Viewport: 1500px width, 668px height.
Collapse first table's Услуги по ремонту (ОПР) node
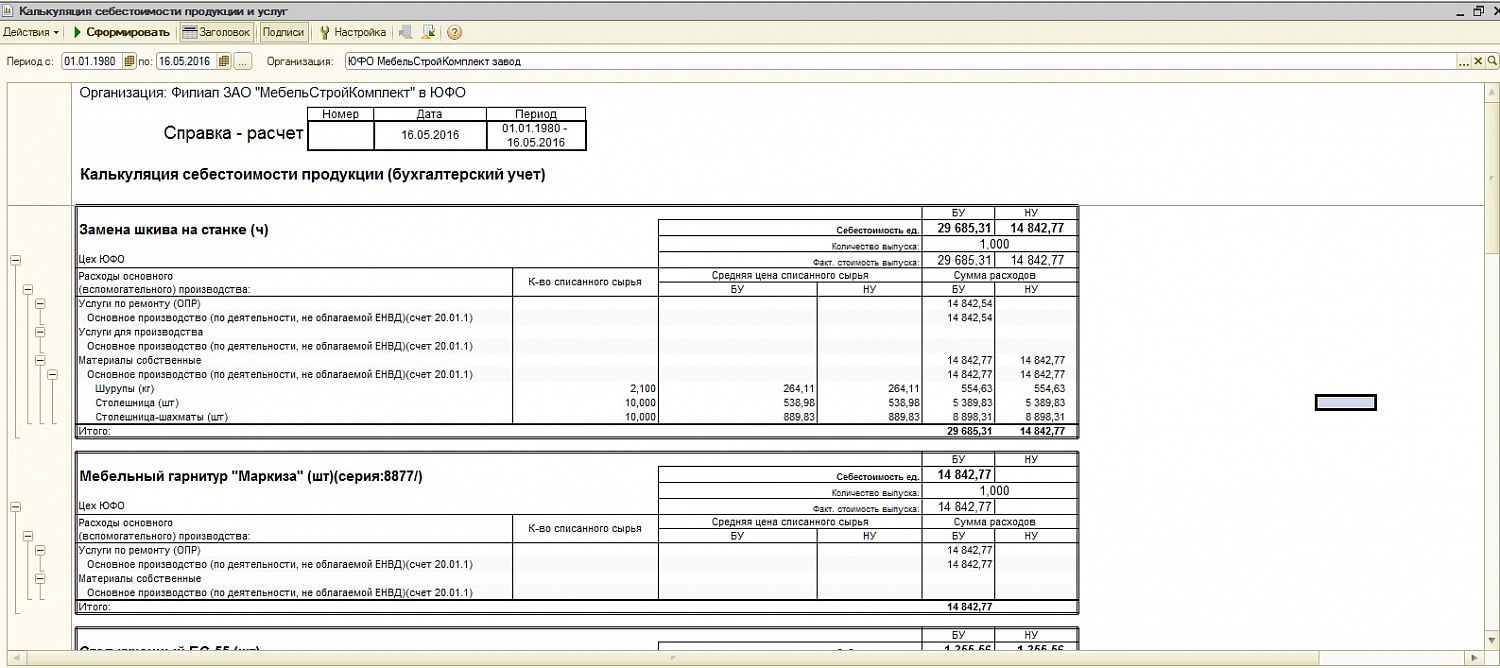pos(40,303)
